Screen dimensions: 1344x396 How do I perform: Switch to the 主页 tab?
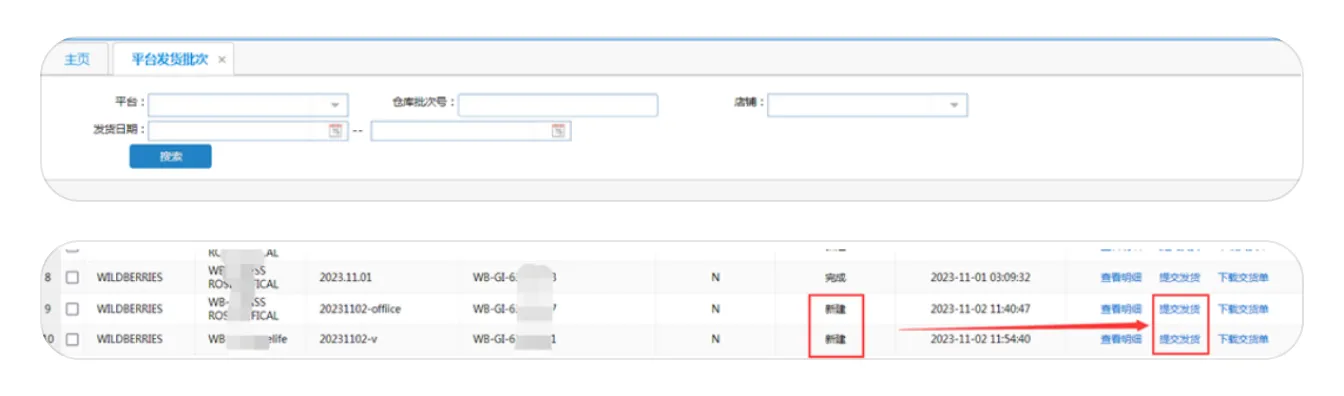[77, 59]
